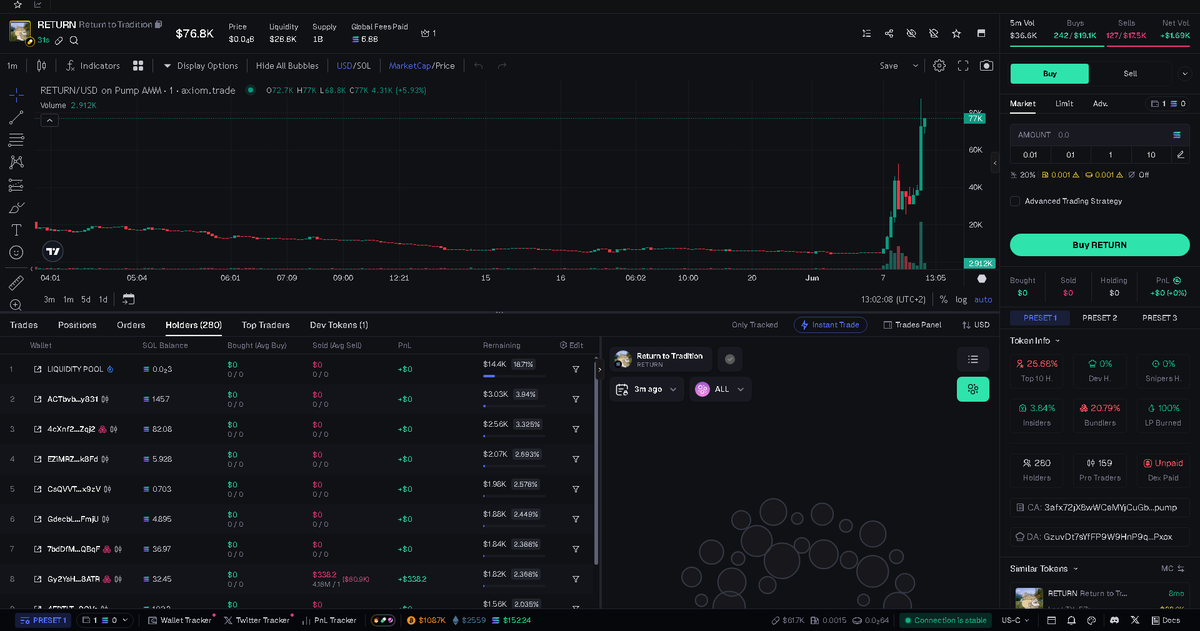Copy the CA contract address

(x=1099, y=508)
